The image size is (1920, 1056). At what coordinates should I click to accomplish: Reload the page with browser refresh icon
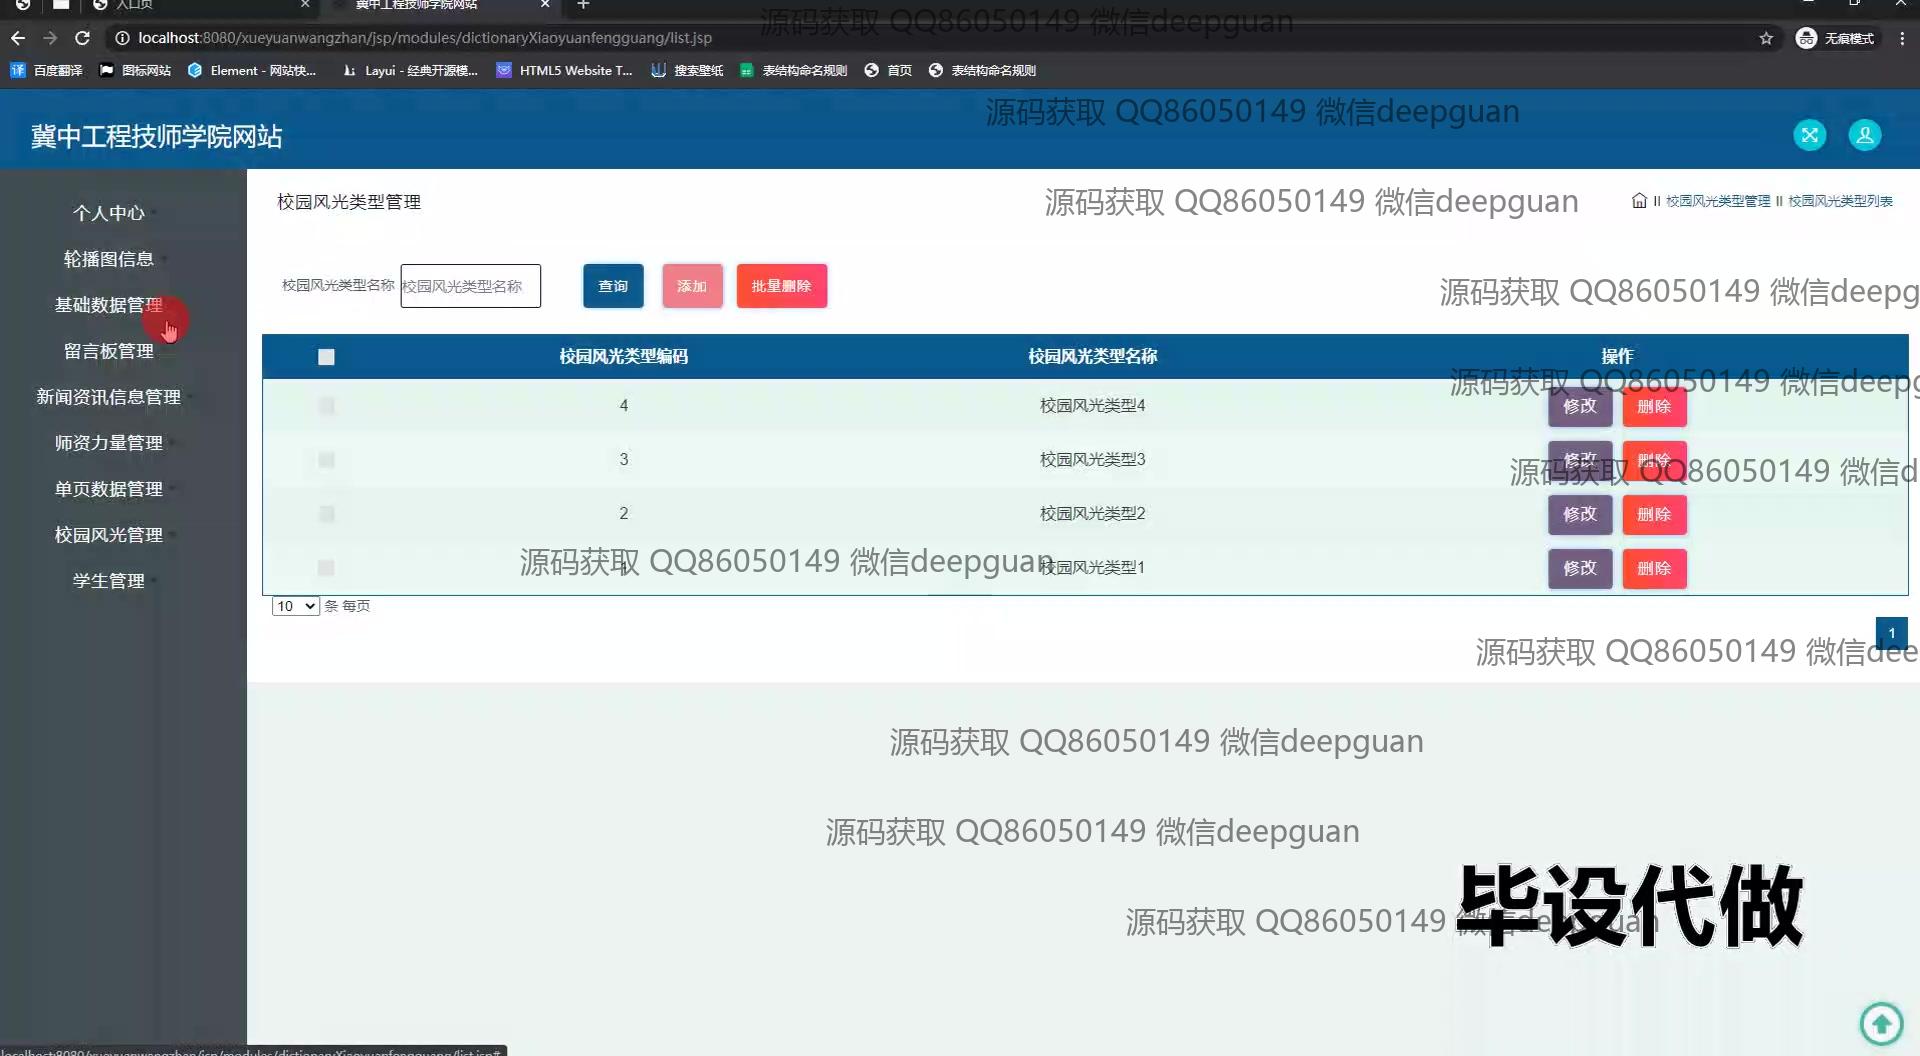click(x=83, y=38)
